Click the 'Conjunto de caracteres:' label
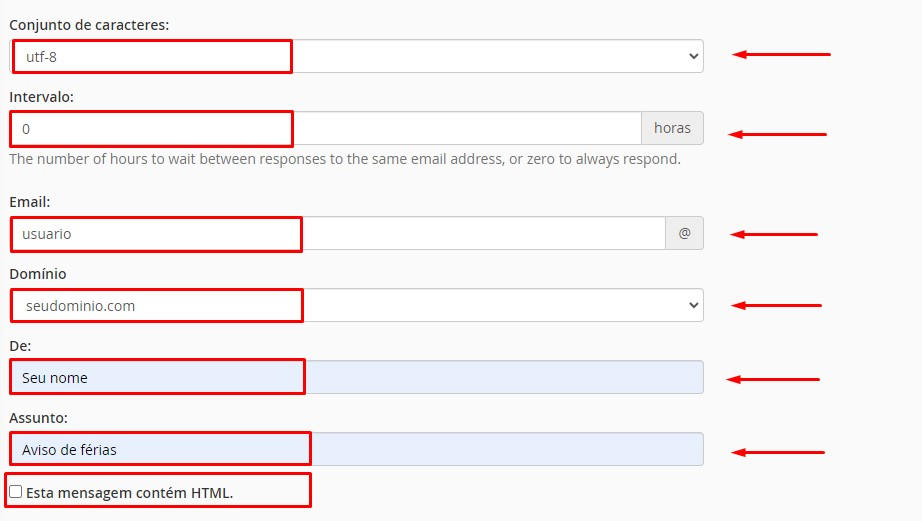The width and height of the screenshot is (922, 521). coord(89,25)
